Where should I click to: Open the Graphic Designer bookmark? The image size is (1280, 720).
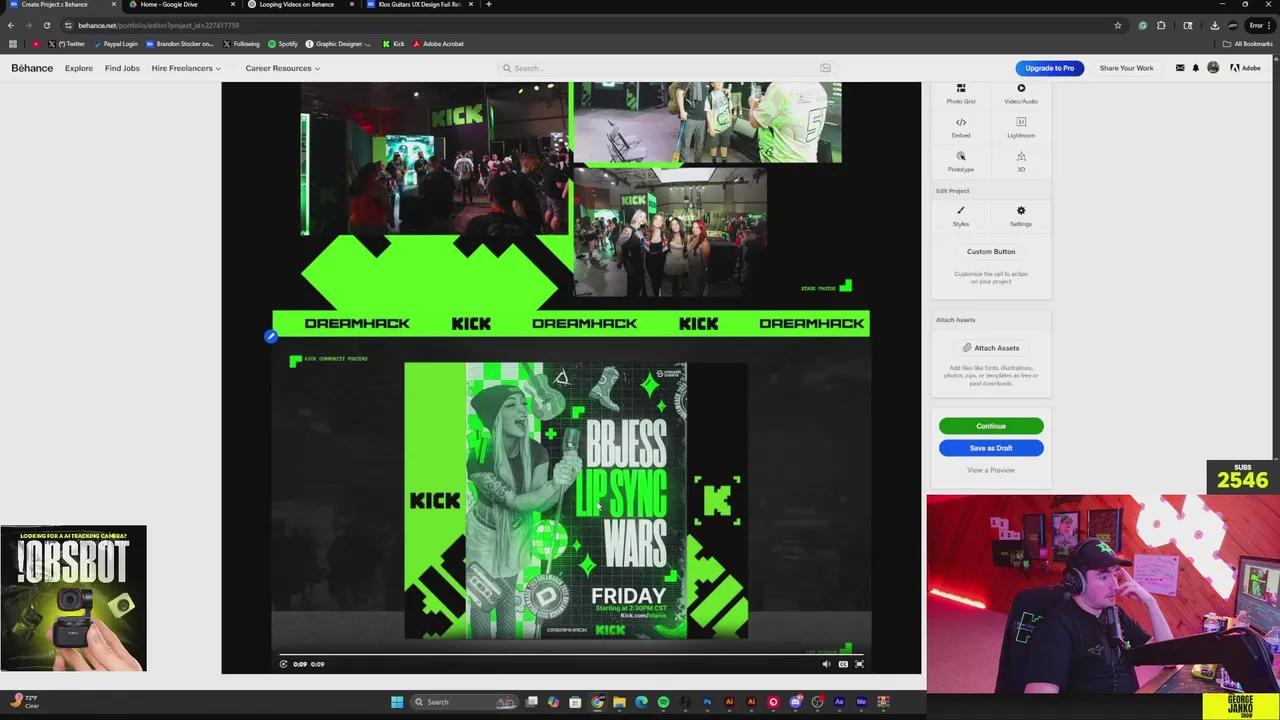(x=338, y=44)
